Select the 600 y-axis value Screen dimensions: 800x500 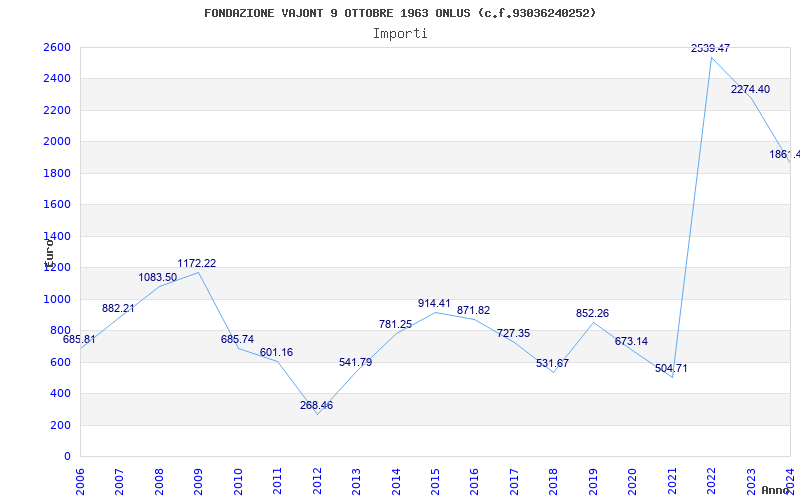[x=60, y=362]
